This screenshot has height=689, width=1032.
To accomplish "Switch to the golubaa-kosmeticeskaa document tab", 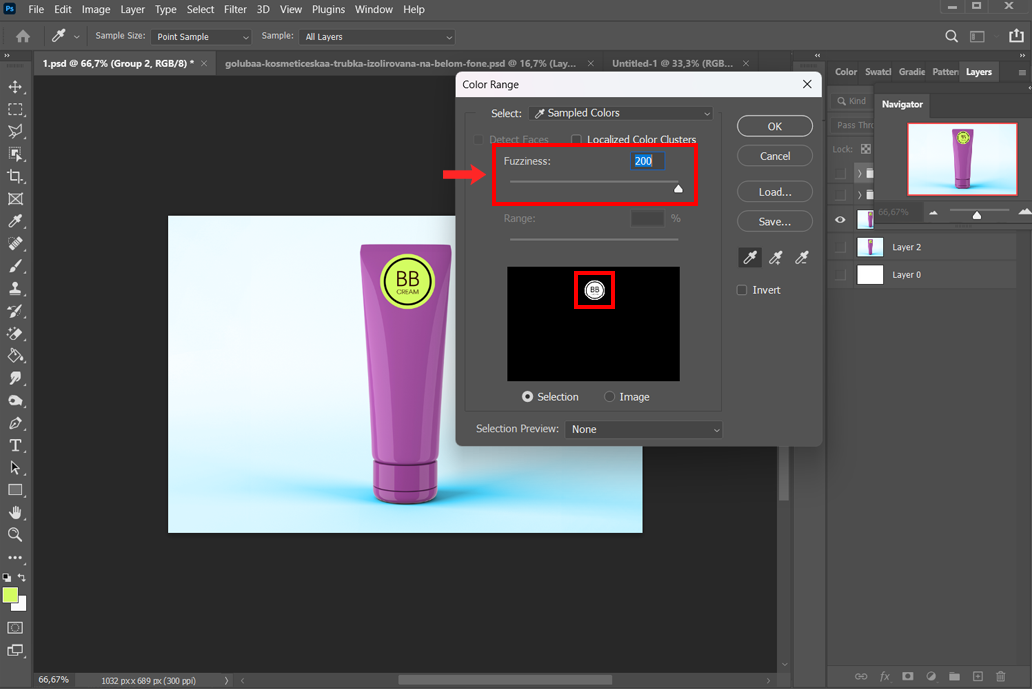I will [400, 63].
